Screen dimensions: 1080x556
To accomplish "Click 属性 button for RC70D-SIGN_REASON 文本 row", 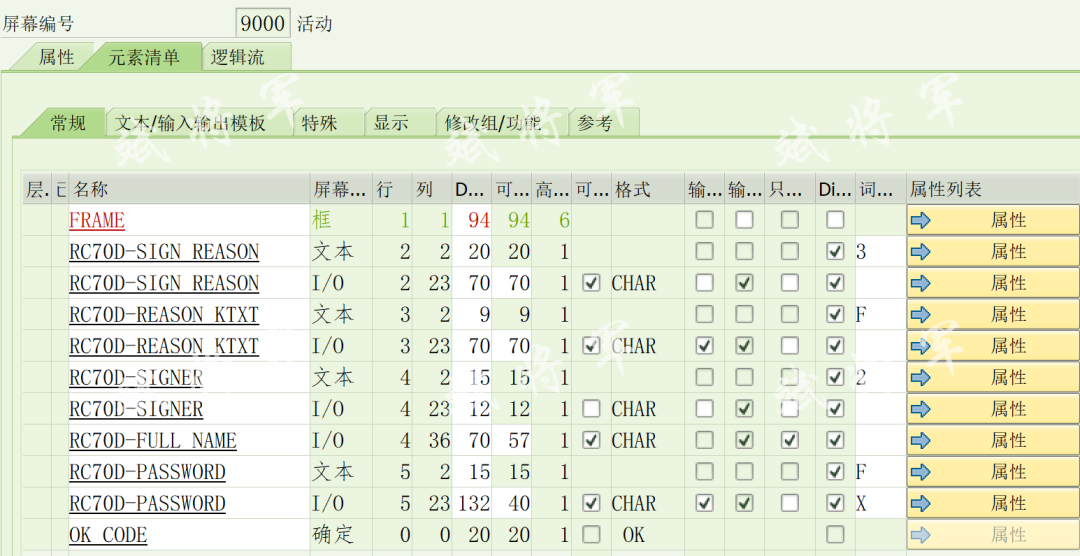I will [993, 252].
